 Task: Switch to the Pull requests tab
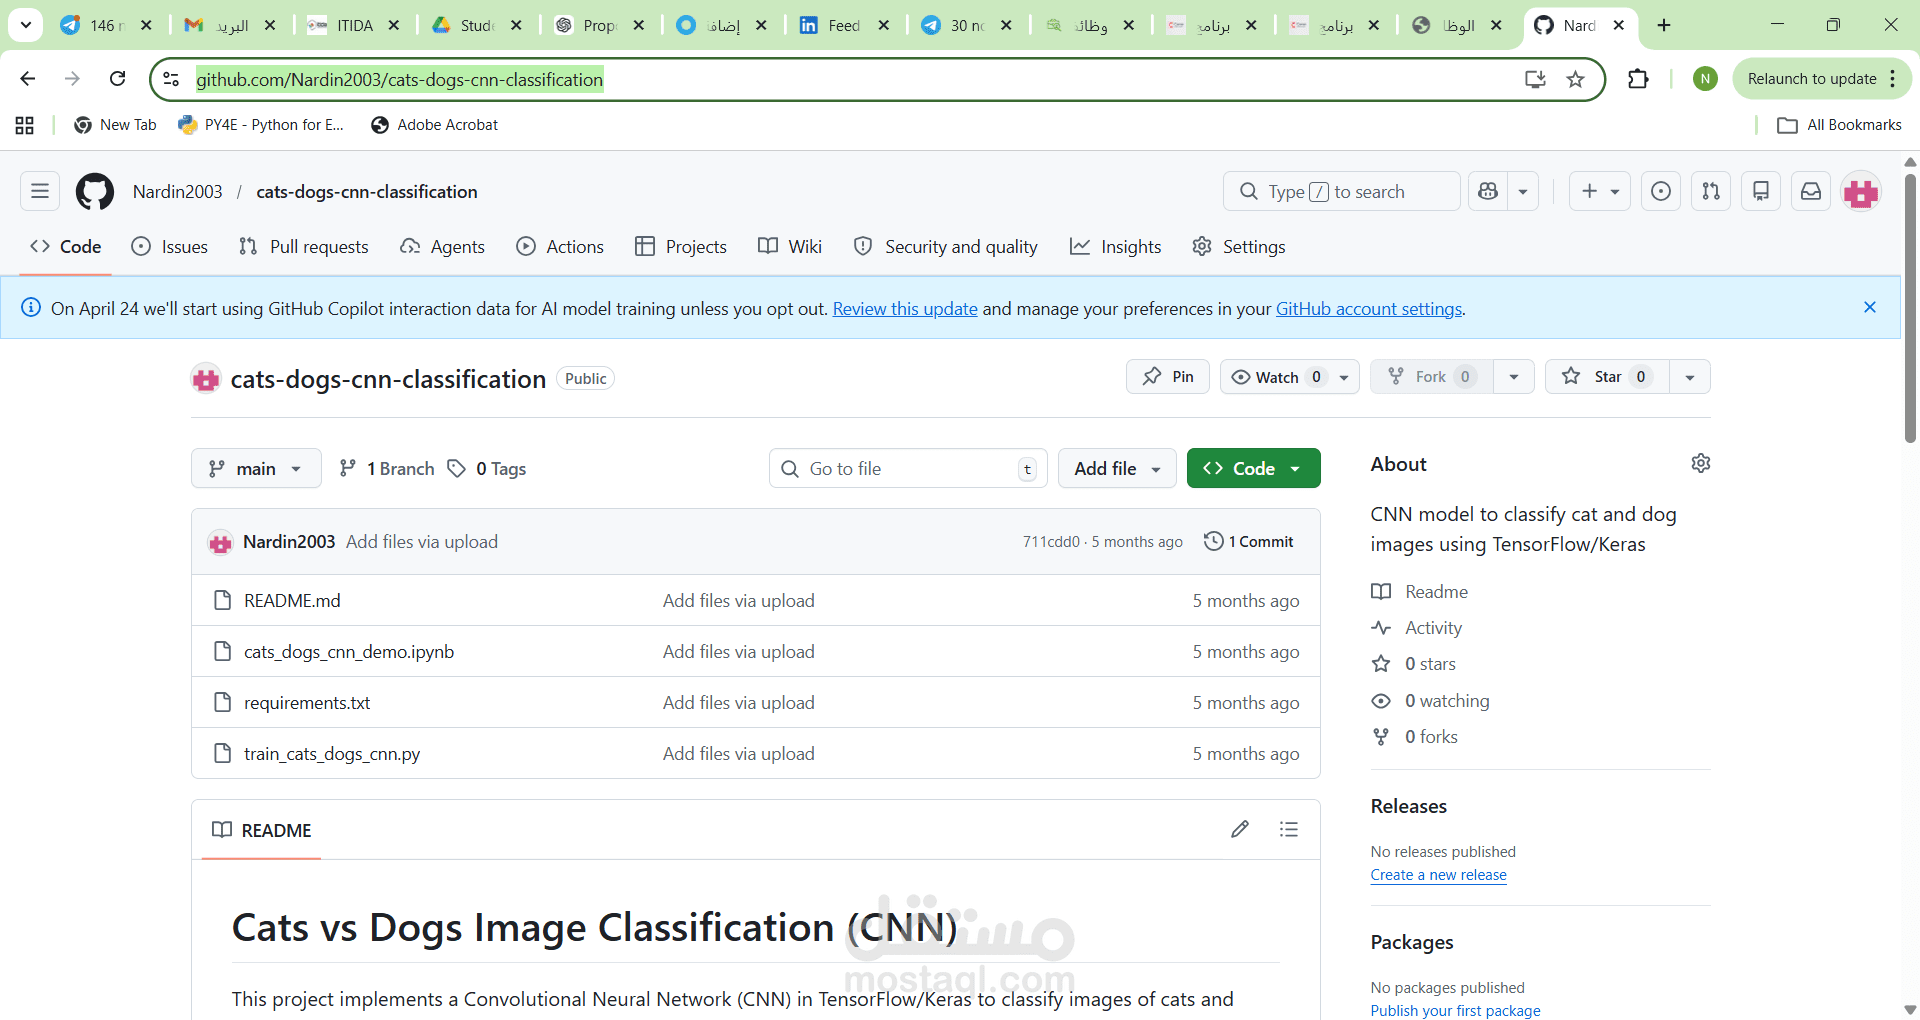pyautogui.click(x=304, y=247)
